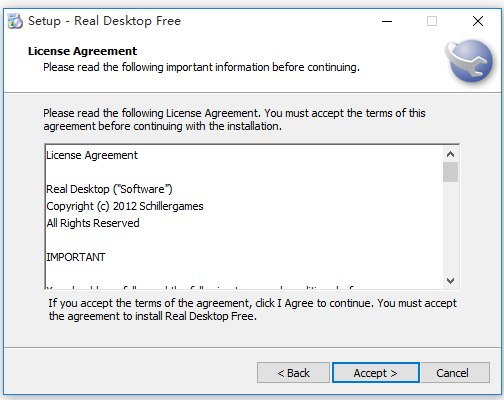504x400 pixels.
Task: Click the 'IMPORTANT' line in license text
Action: pyautogui.click(x=76, y=257)
